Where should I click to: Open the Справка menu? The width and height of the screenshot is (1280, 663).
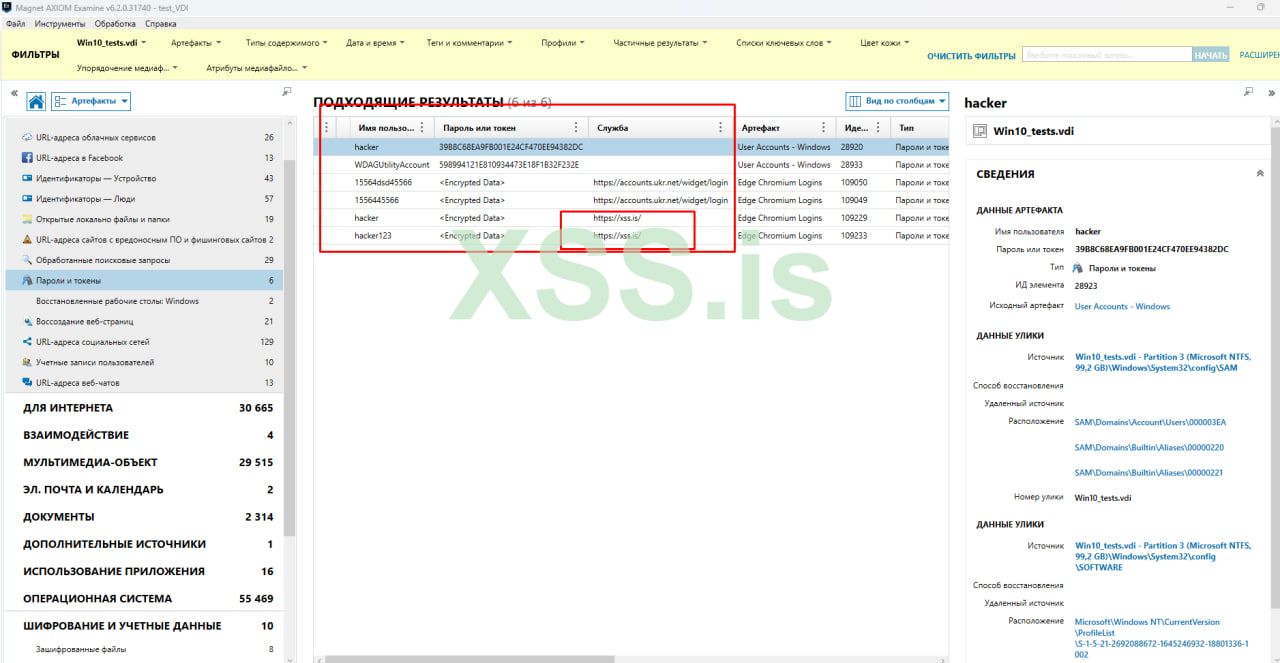161,23
